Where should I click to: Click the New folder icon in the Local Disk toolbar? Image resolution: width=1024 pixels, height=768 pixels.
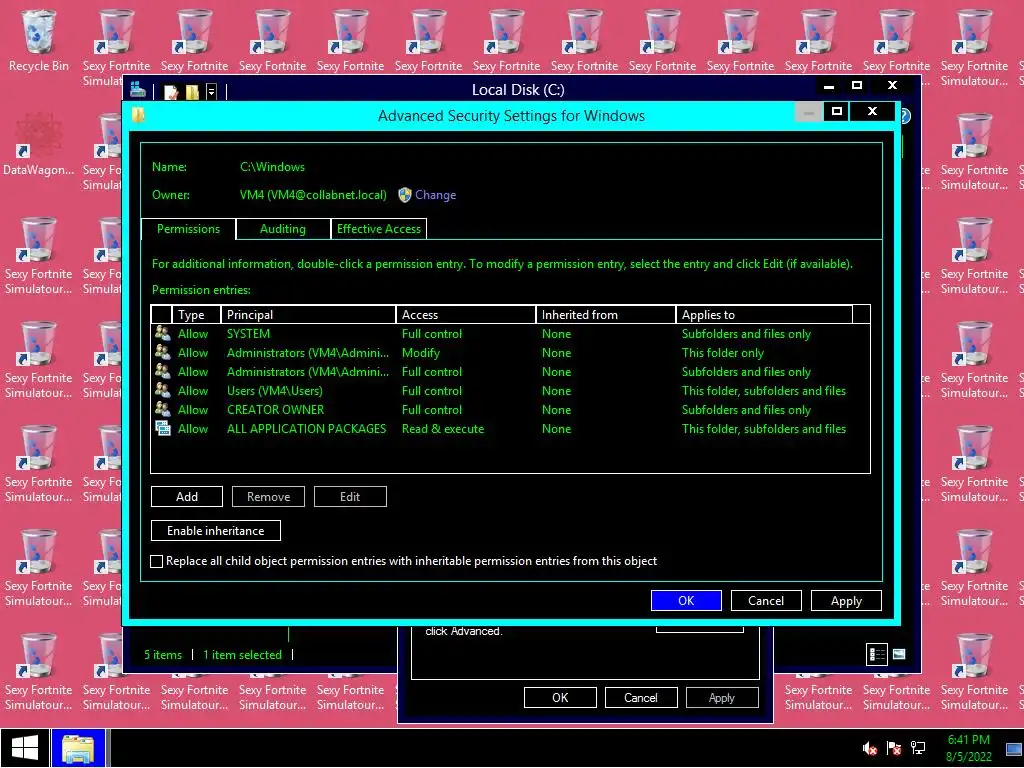click(192, 92)
